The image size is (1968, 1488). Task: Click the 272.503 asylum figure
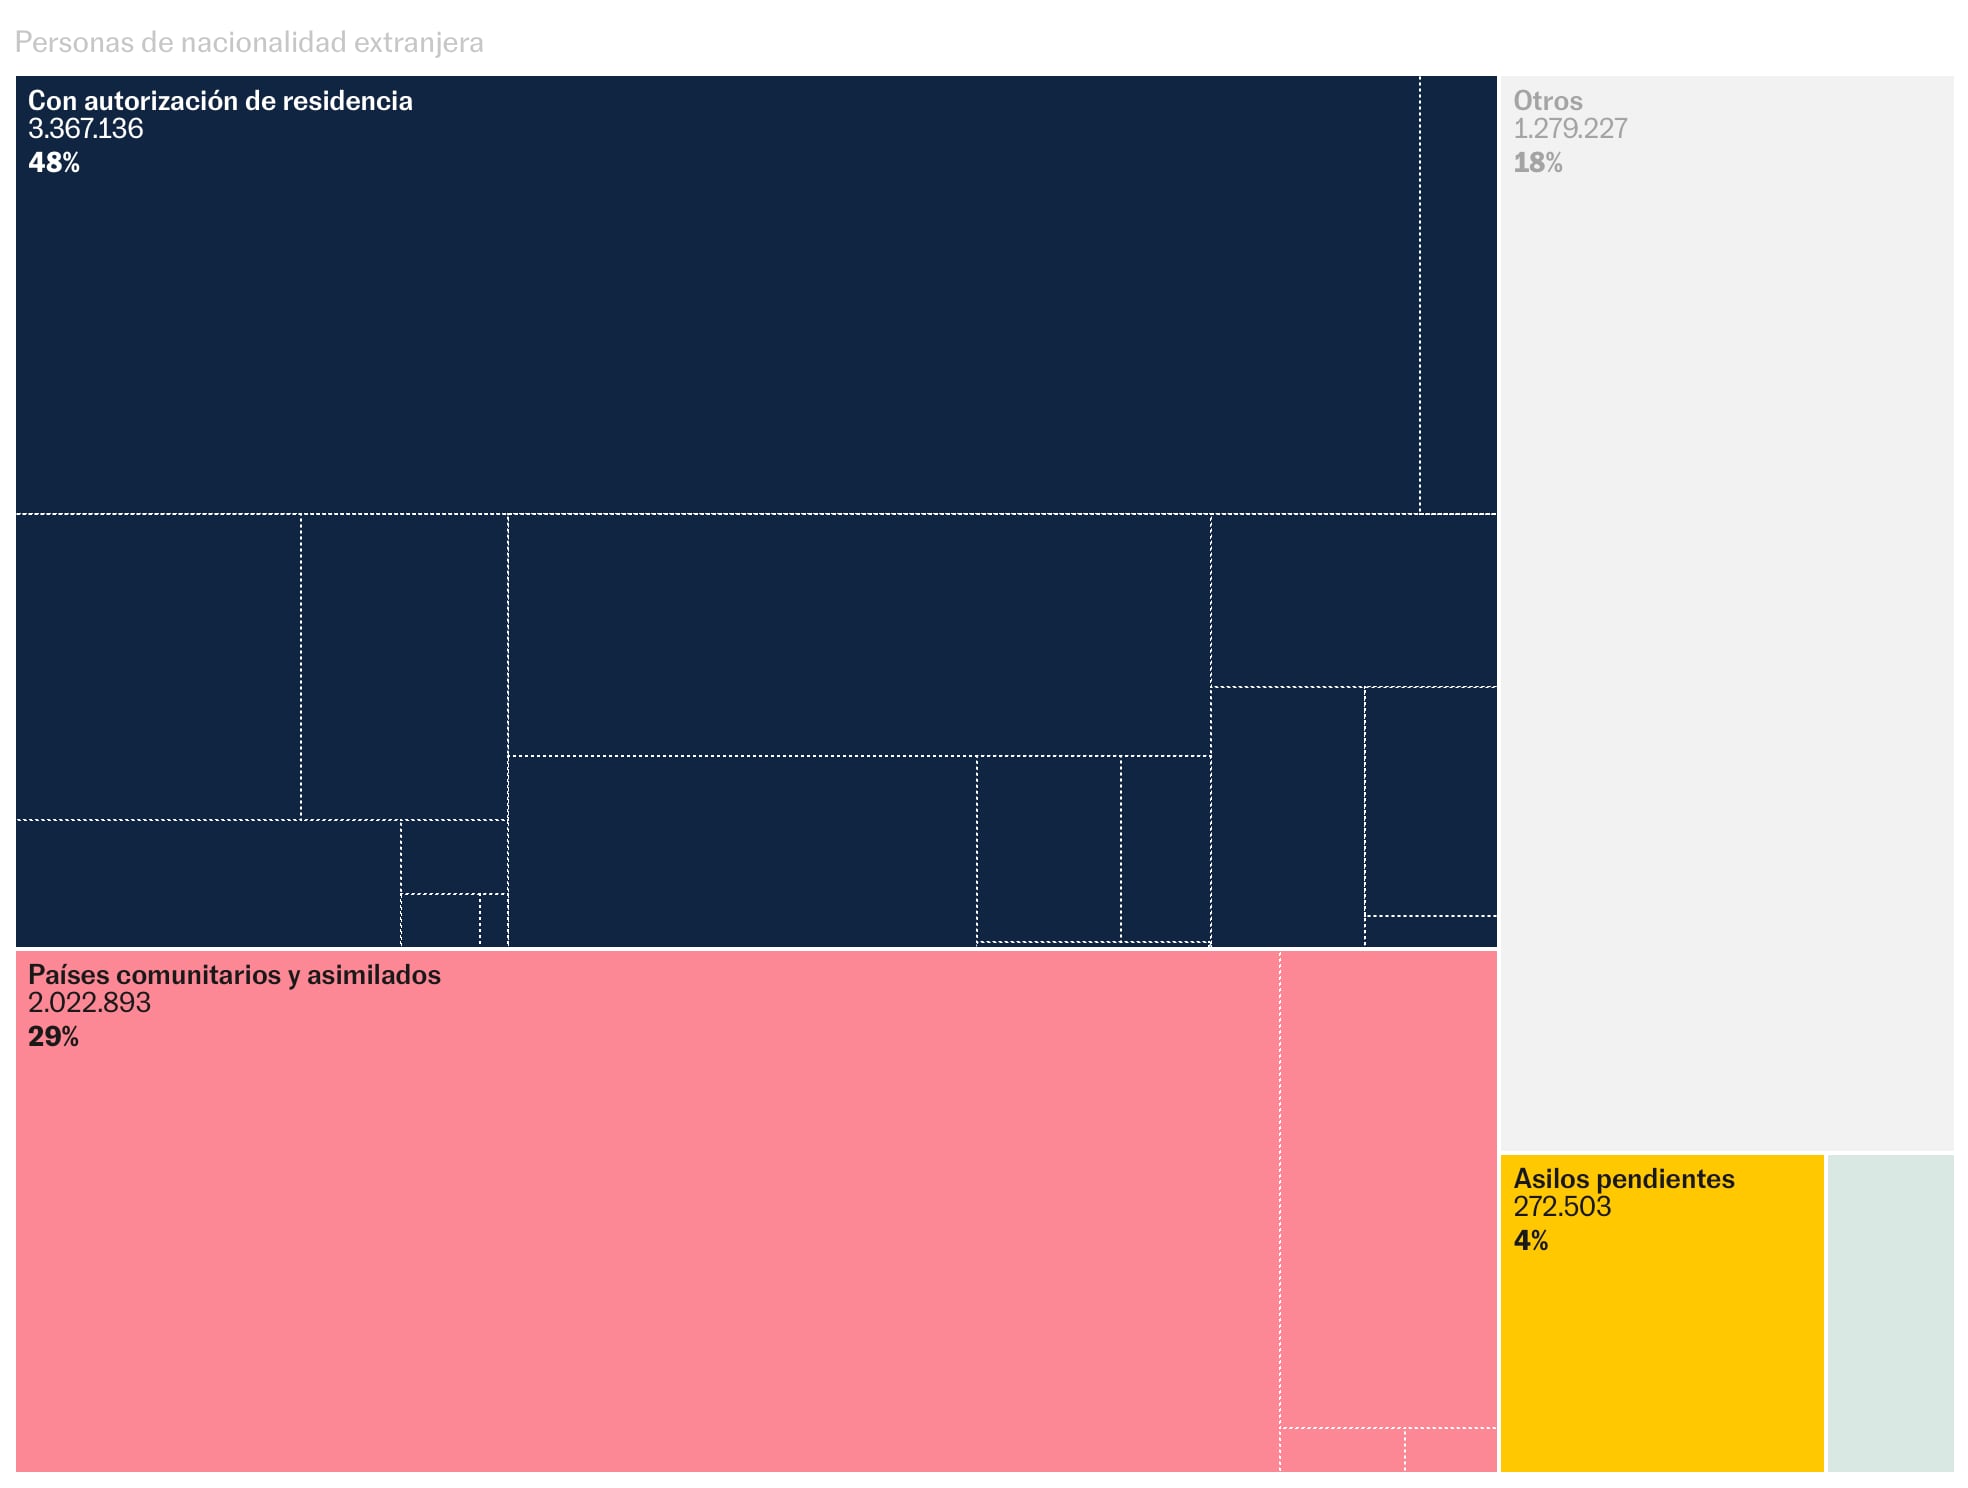(1562, 1207)
